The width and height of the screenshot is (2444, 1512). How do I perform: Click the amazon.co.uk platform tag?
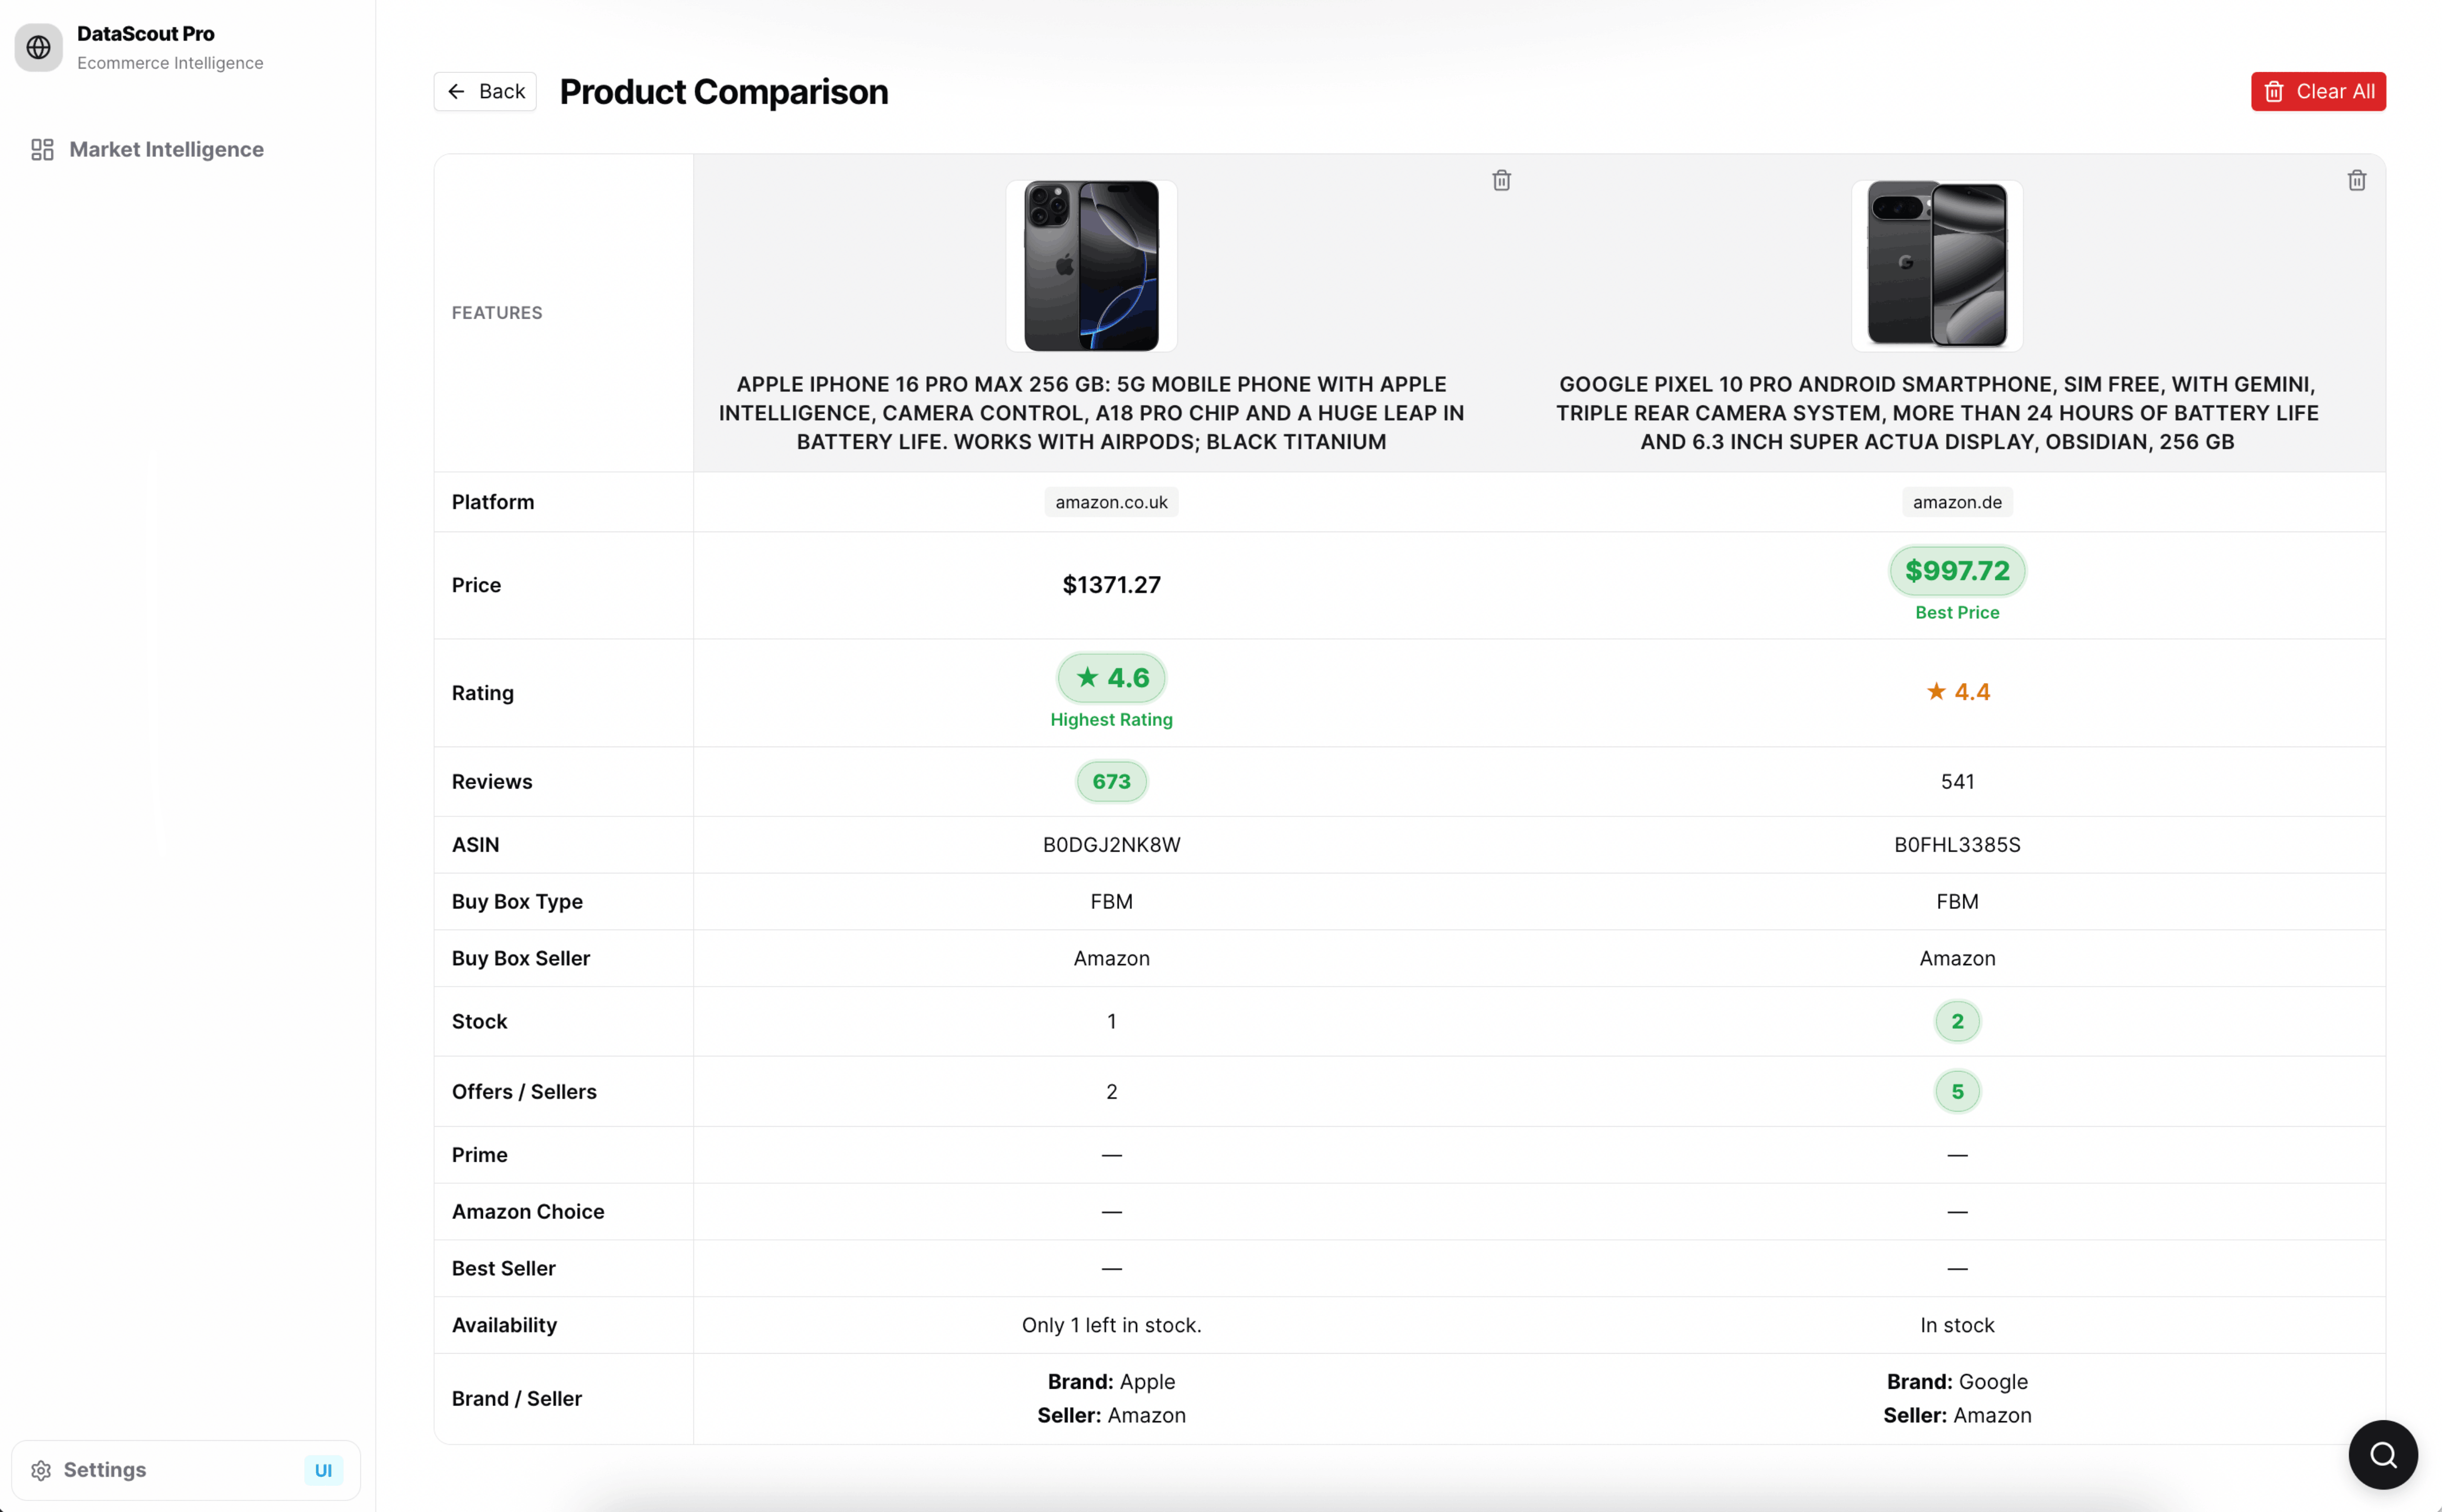click(x=1111, y=502)
